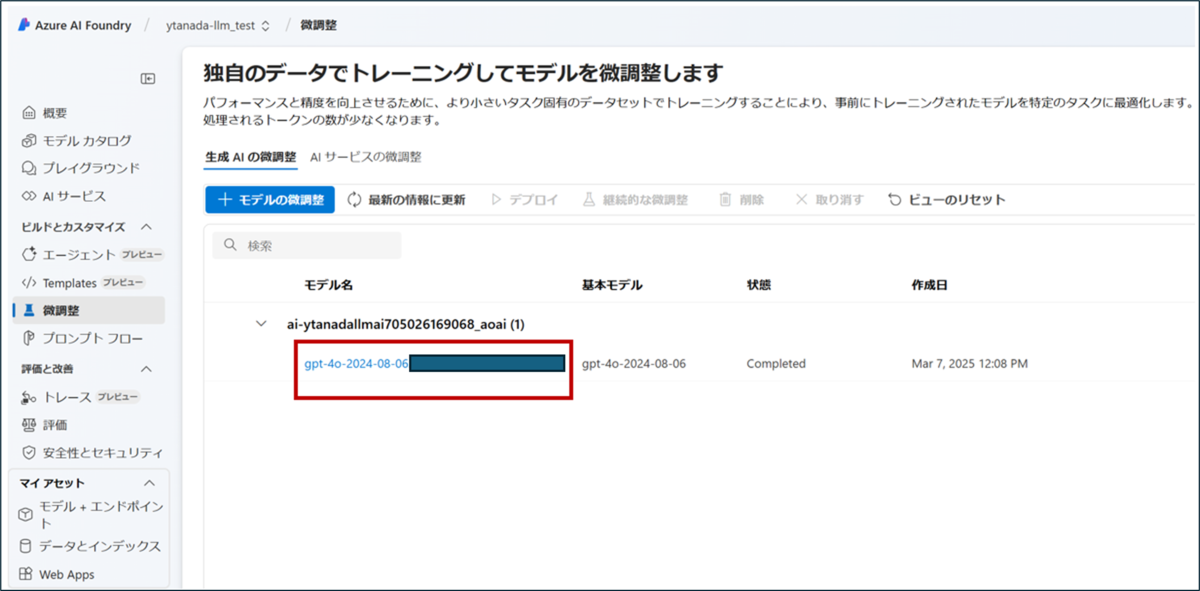Viewport: 1200px width, 591px height.
Task: Collapse the マイ アセット section
Action: coord(150,483)
